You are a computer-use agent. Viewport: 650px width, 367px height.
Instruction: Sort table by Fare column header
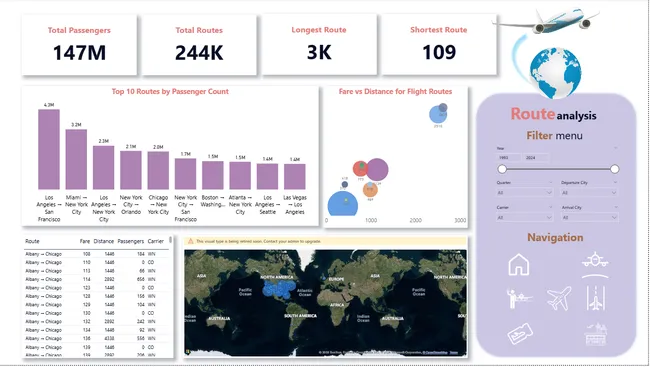[x=85, y=241]
